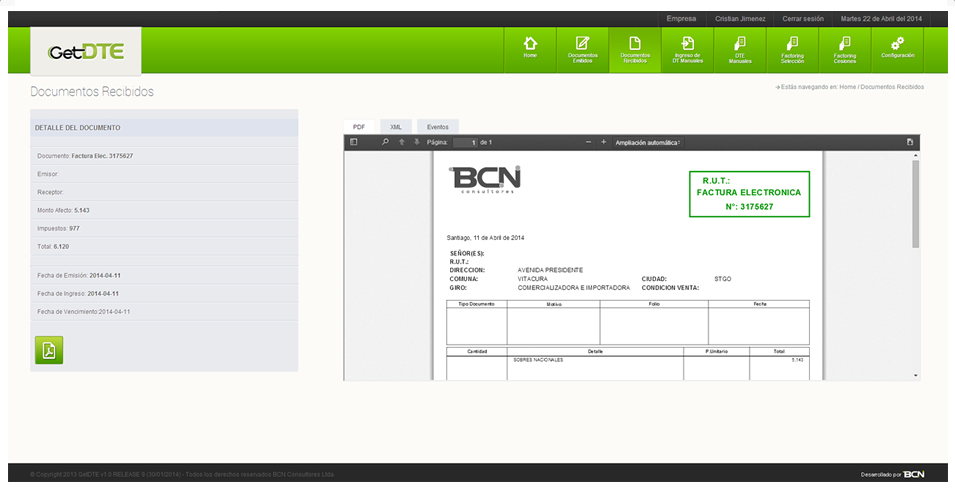Open Factoring Cesiones page
Viewport: 955px width, 493px height.
pyautogui.click(x=844, y=49)
